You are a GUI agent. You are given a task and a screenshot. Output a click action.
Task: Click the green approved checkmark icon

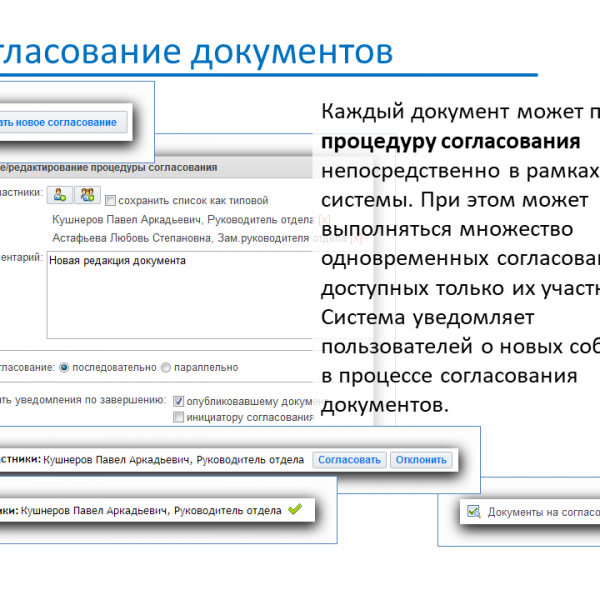(x=294, y=510)
